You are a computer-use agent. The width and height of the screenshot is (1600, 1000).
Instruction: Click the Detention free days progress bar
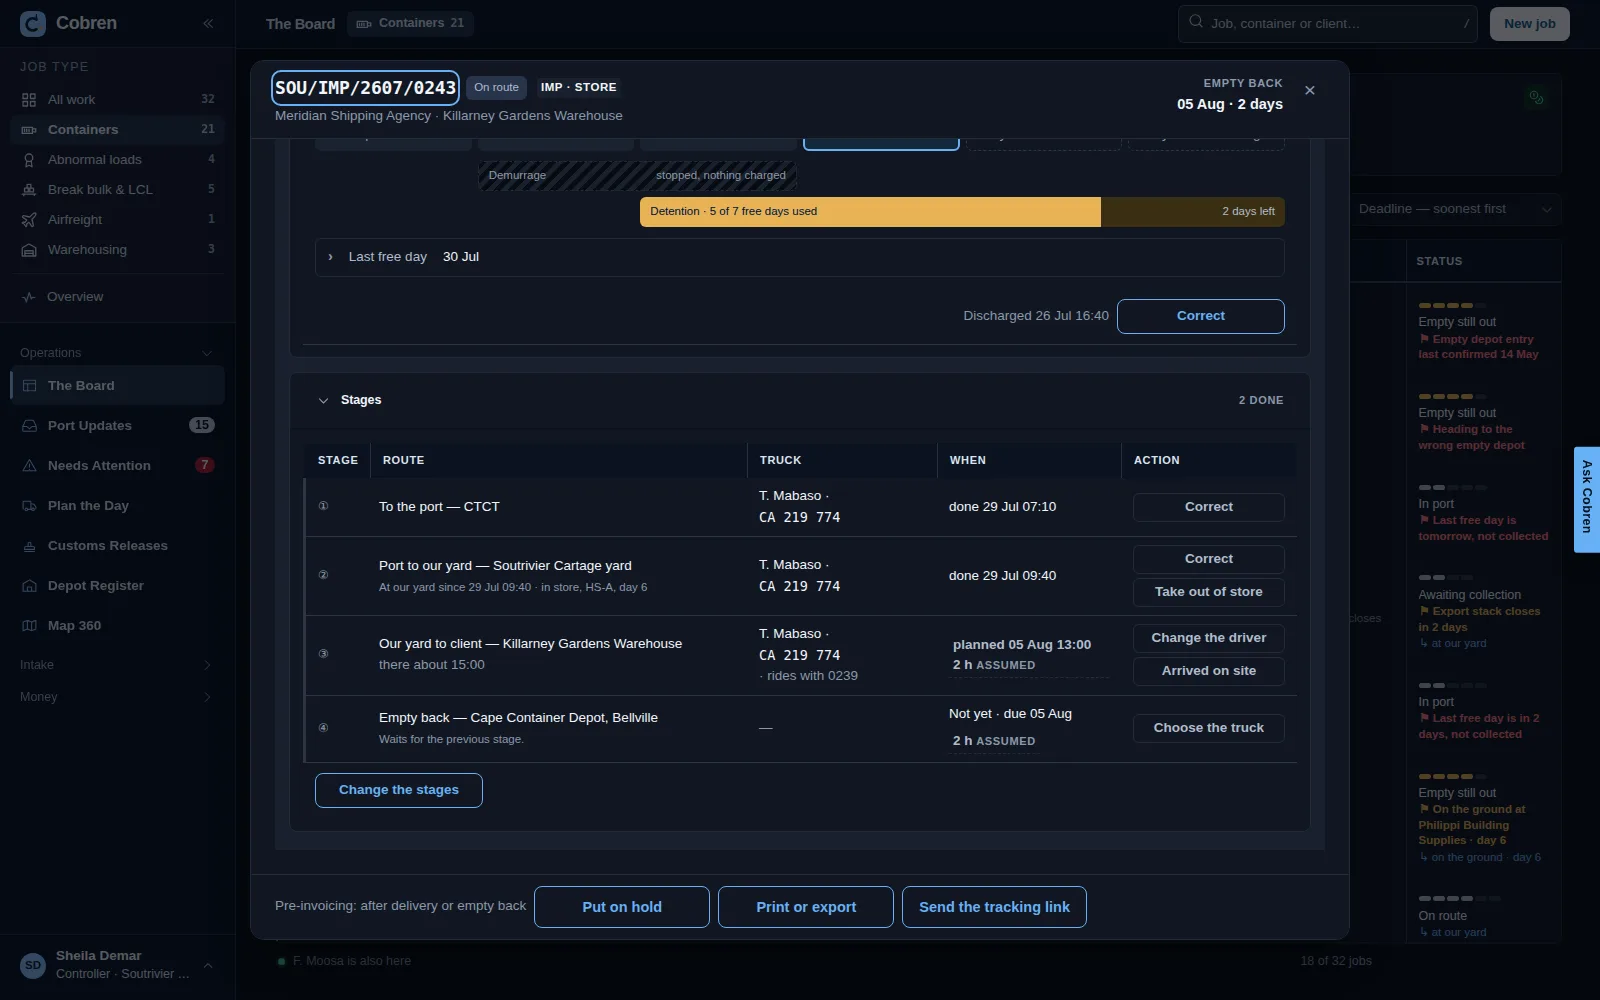(x=962, y=211)
